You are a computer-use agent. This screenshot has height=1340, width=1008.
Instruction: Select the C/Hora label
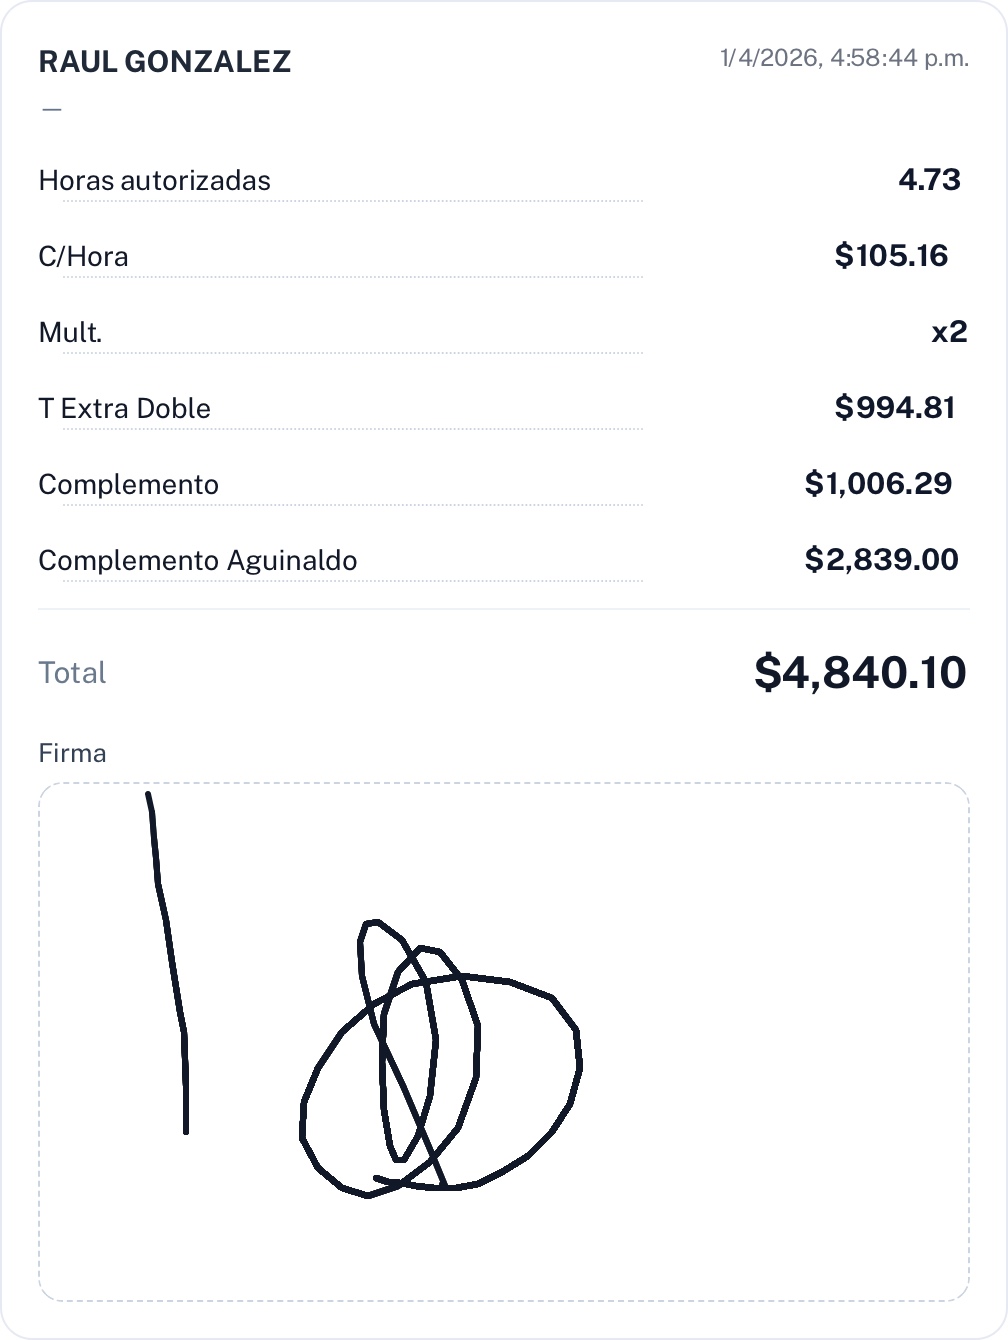[x=83, y=257]
